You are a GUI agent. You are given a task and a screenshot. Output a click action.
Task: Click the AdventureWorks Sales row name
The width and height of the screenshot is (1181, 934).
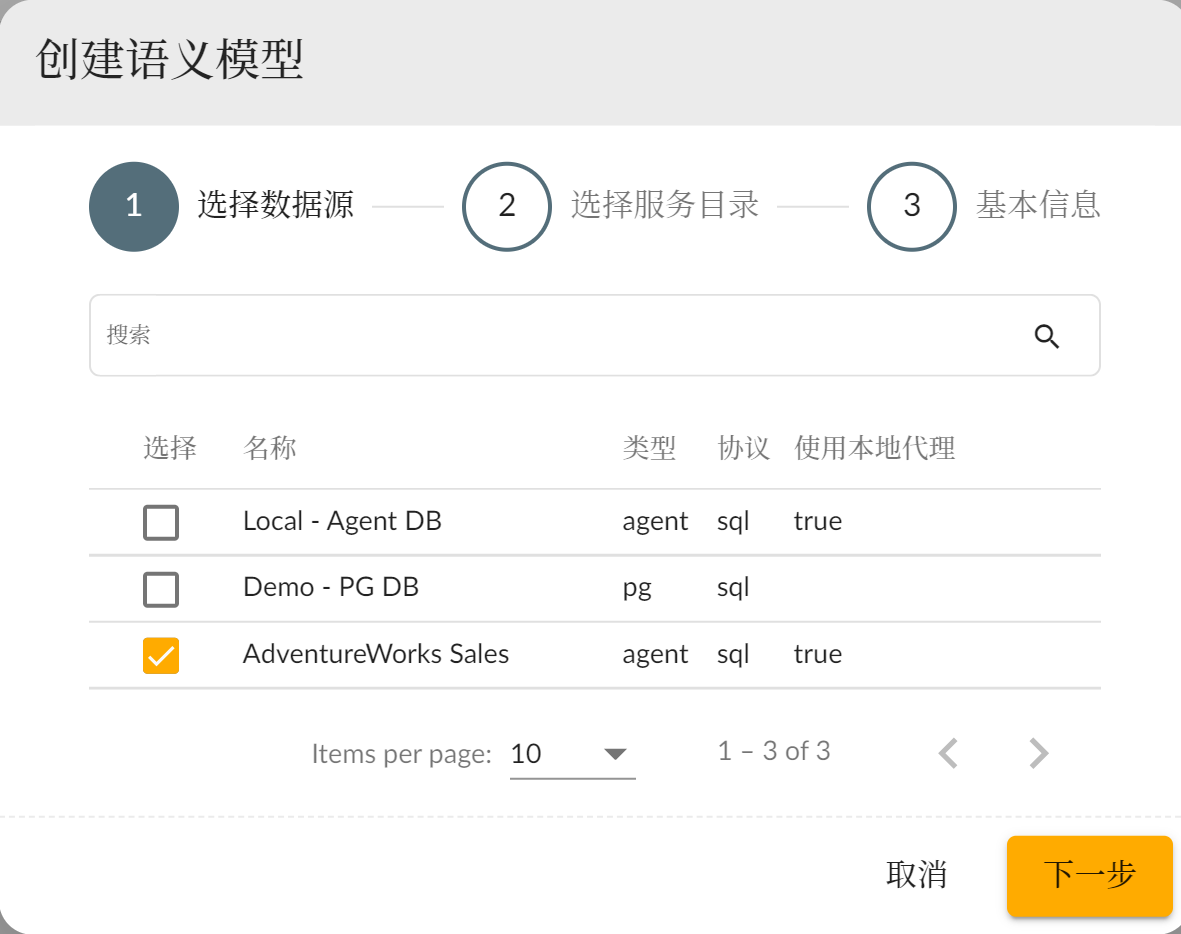tap(376, 654)
